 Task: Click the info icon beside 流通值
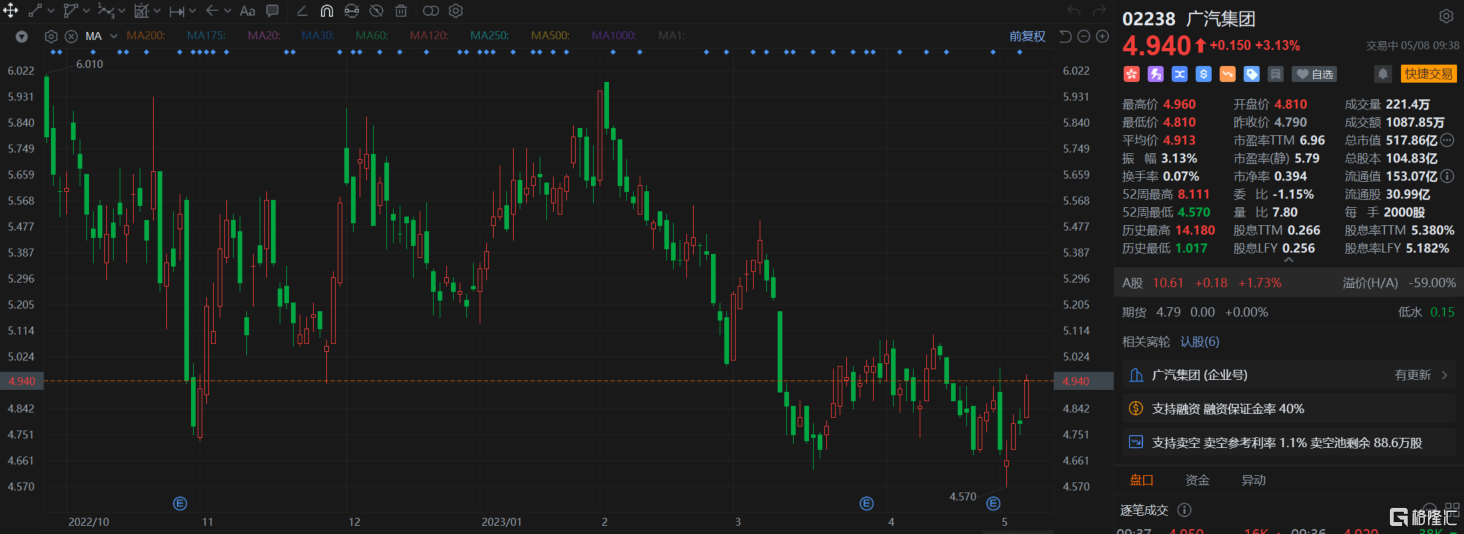1449,177
